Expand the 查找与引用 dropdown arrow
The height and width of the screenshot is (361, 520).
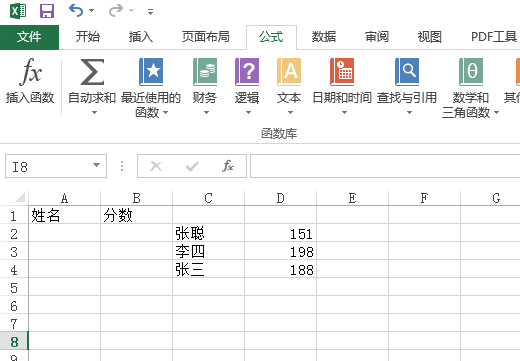point(409,113)
